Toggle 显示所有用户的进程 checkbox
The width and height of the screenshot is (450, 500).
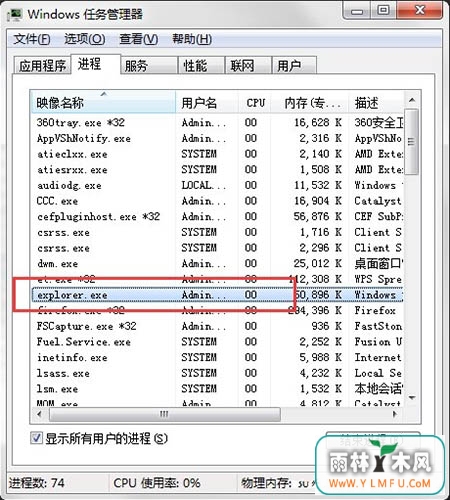pyautogui.click(x=36, y=438)
